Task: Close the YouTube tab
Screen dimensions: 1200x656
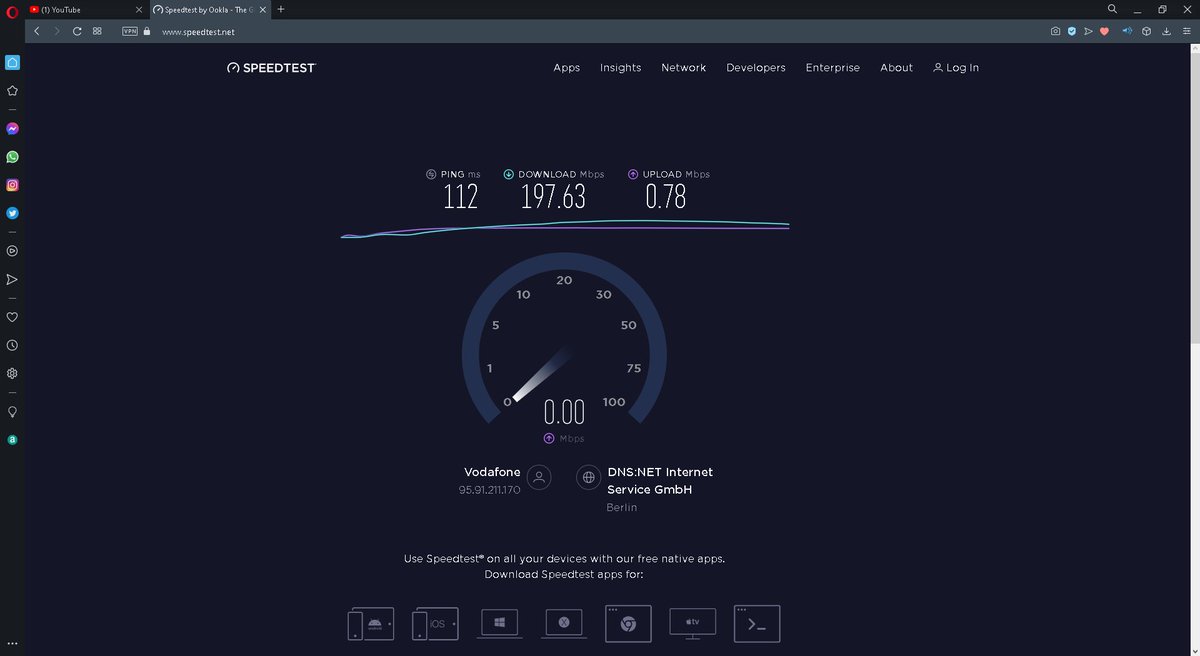Action: tap(138, 9)
